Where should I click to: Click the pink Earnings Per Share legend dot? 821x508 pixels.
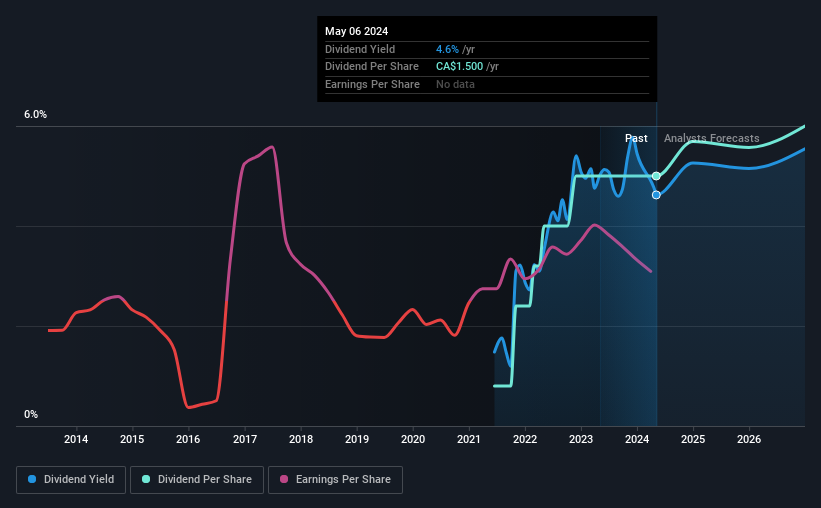pos(284,479)
